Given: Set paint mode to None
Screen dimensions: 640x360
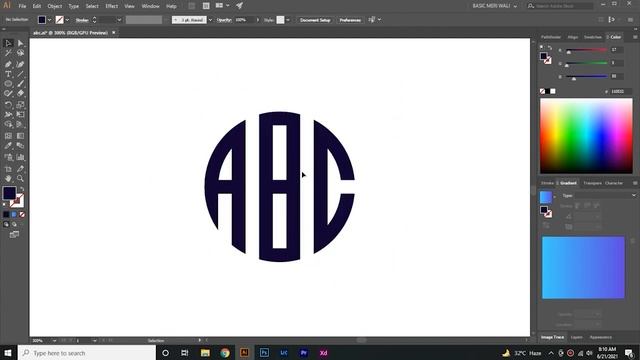Looking at the screenshot, I should point(22,214).
